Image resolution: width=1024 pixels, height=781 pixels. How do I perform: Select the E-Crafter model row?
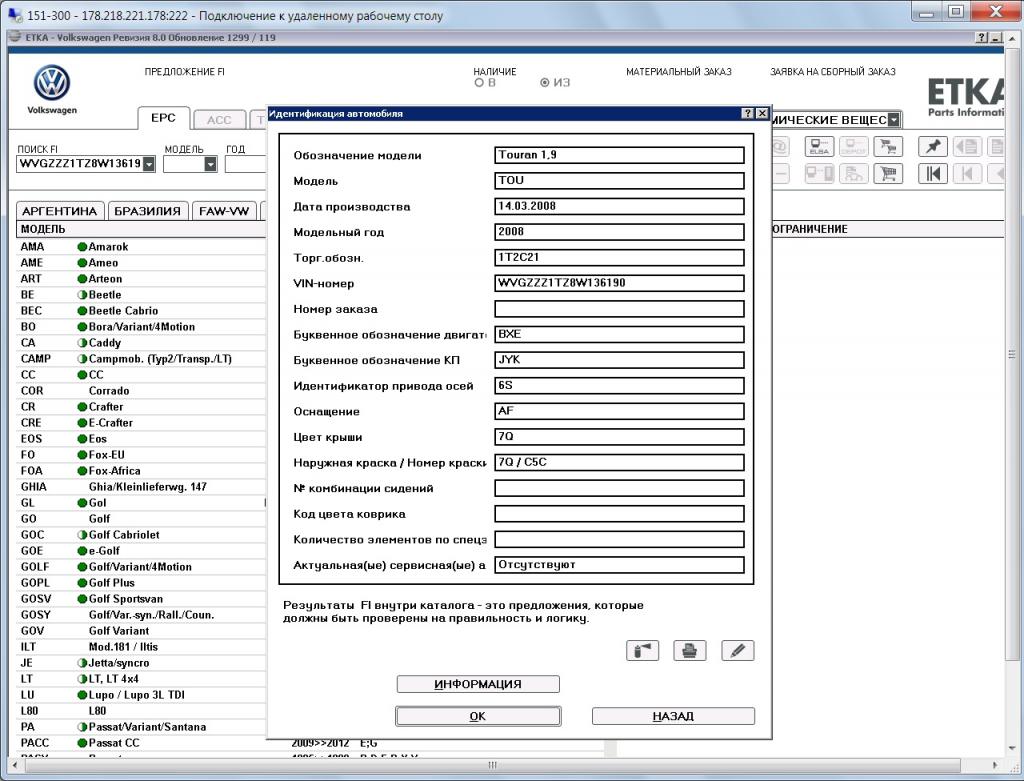pyautogui.click(x=140, y=422)
